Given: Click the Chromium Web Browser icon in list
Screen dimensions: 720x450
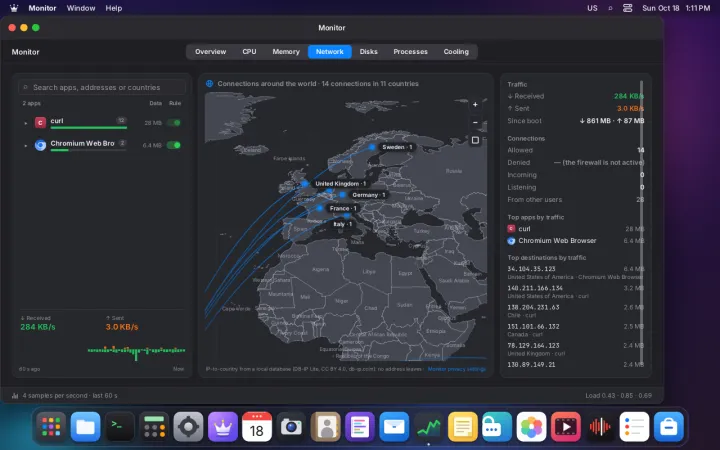Looking at the screenshot, I should [x=40, y=145].
